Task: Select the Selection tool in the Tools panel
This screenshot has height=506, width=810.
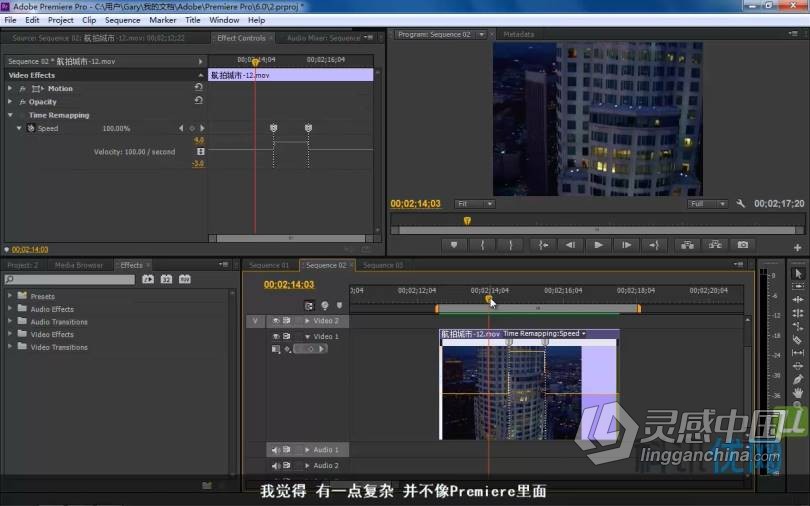Action: 798,274
